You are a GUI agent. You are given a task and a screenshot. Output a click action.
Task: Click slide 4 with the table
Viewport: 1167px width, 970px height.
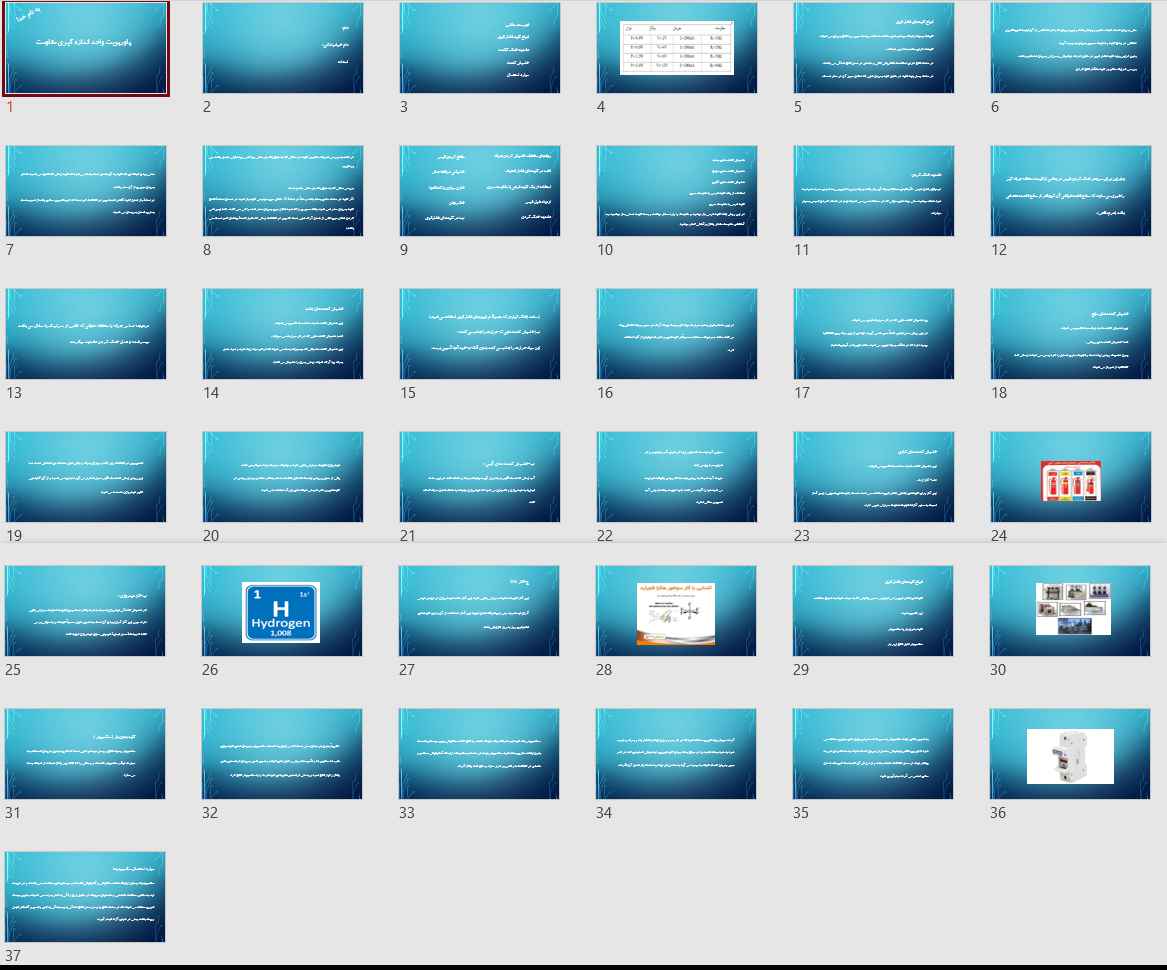coord(676,48)
